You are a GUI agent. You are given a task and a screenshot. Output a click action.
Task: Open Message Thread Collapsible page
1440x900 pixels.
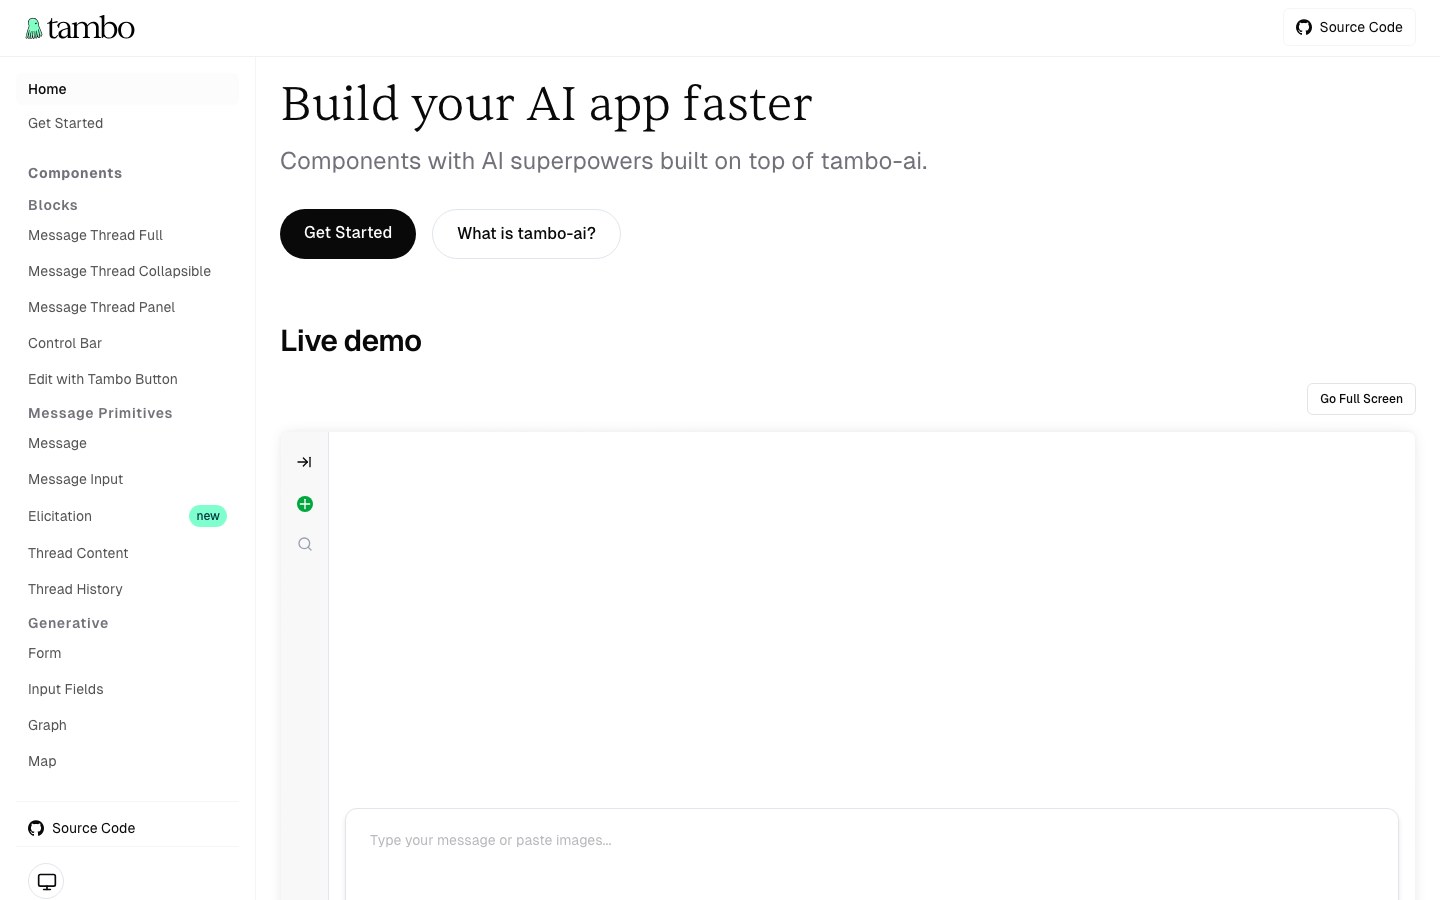pyautogui.click(x=127, y=271)
